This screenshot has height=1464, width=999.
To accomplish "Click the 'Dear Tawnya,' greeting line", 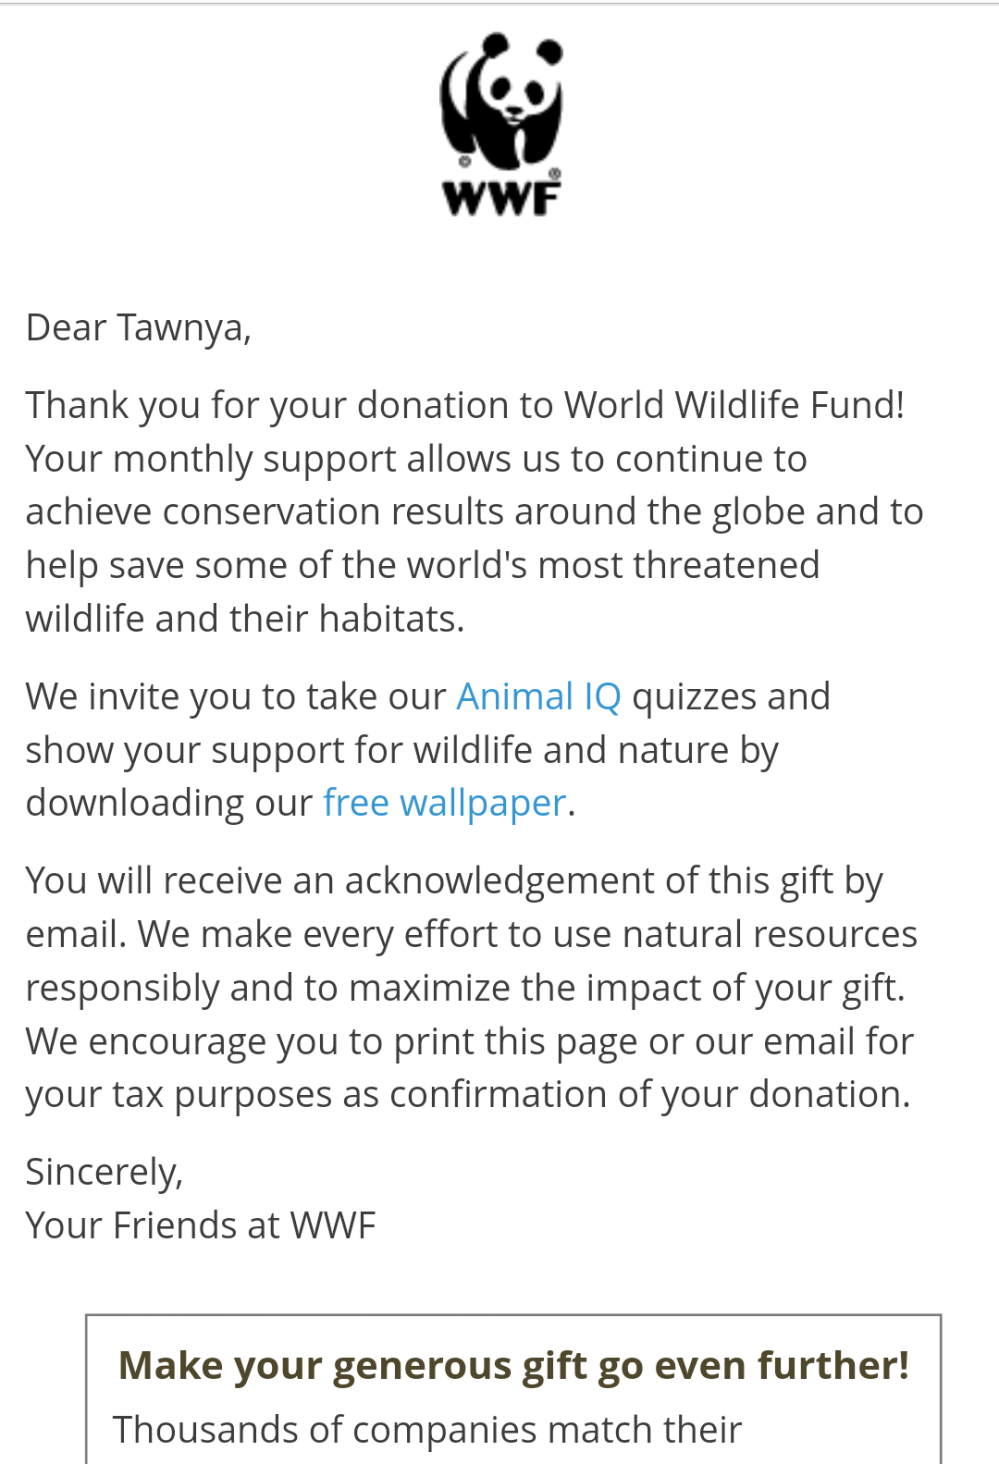I will 138,328.
